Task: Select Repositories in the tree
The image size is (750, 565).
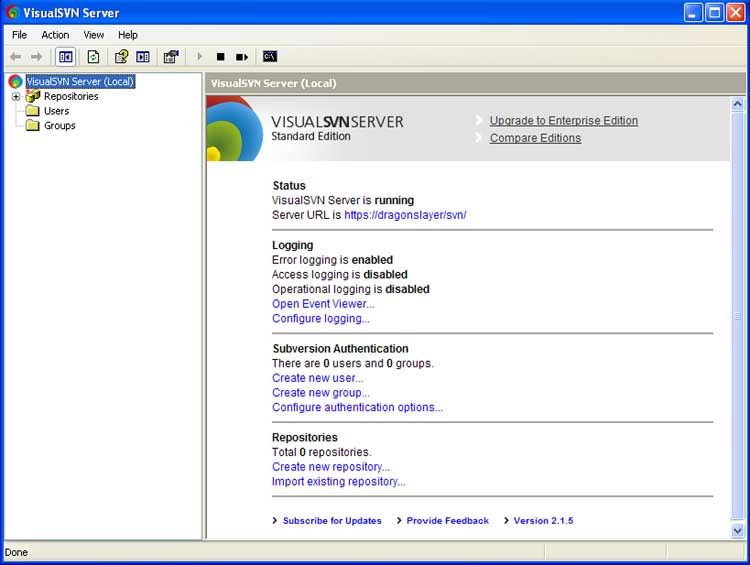Action: (x=71, y=96)
